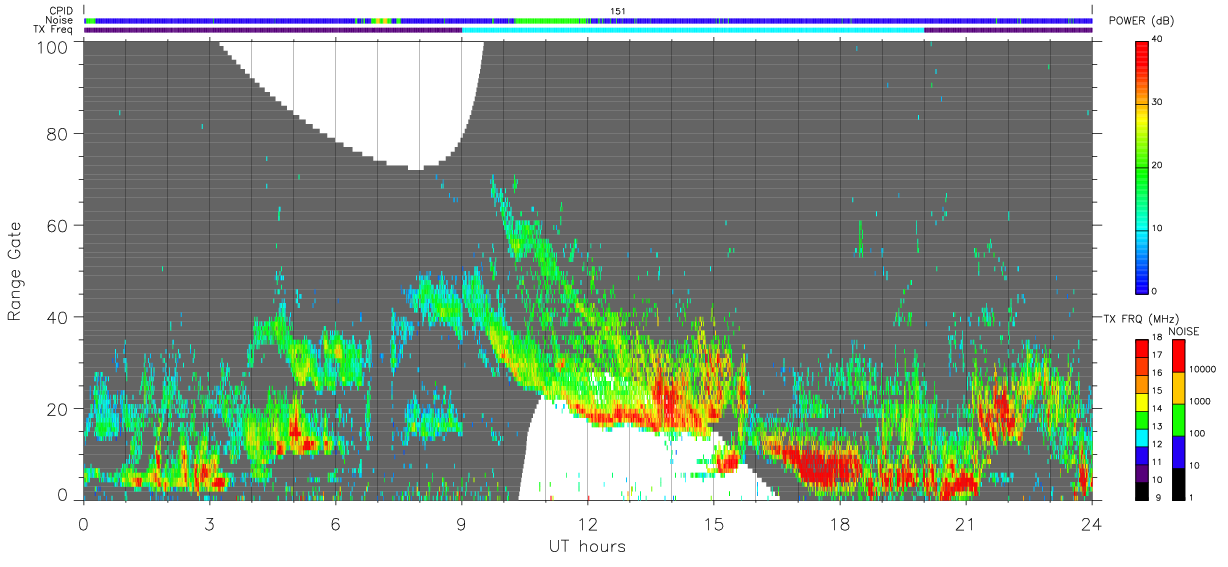
Task: Click the power color scale gradient bar
Action: click(1142, 166)
